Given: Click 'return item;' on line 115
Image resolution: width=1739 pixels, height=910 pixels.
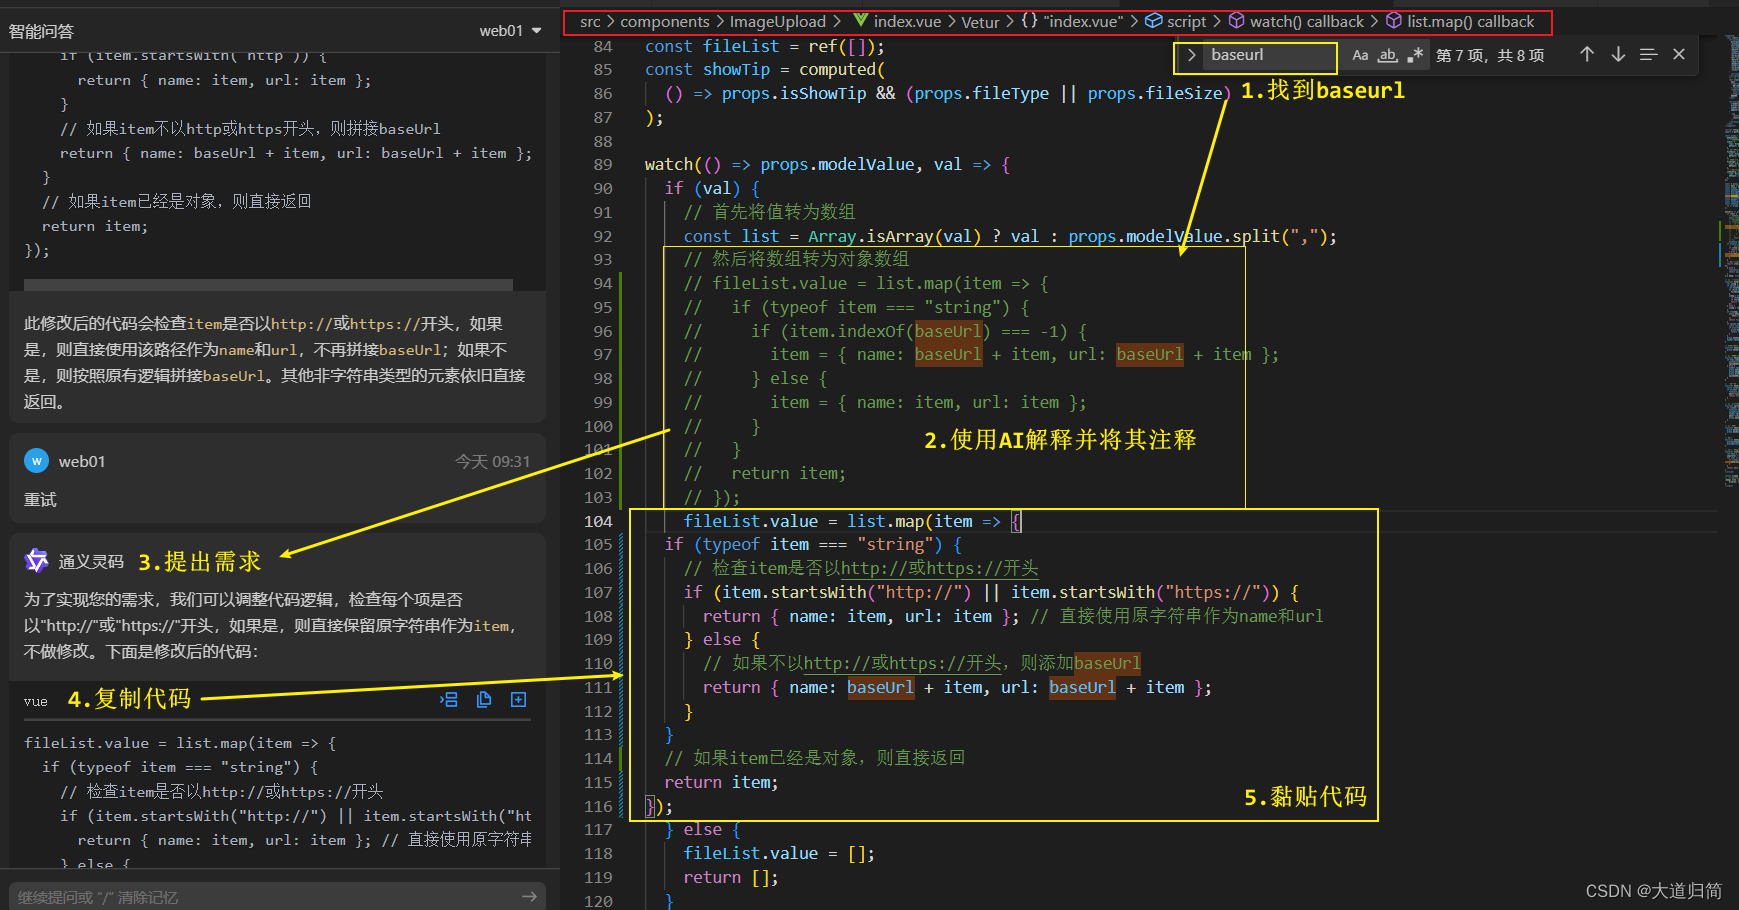Looking at the screenshot, I should pos(721,782).
